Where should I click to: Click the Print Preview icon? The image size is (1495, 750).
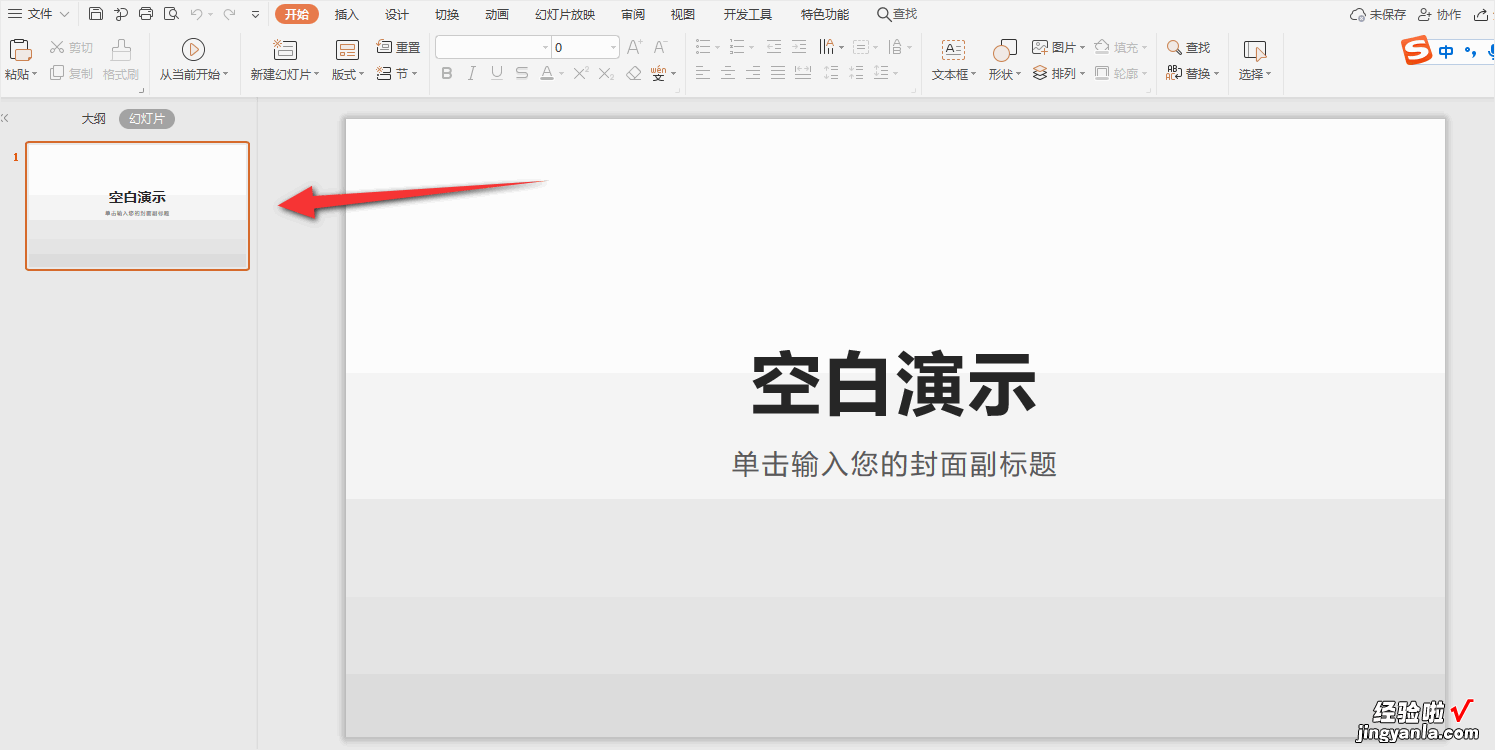coord(171,14)
